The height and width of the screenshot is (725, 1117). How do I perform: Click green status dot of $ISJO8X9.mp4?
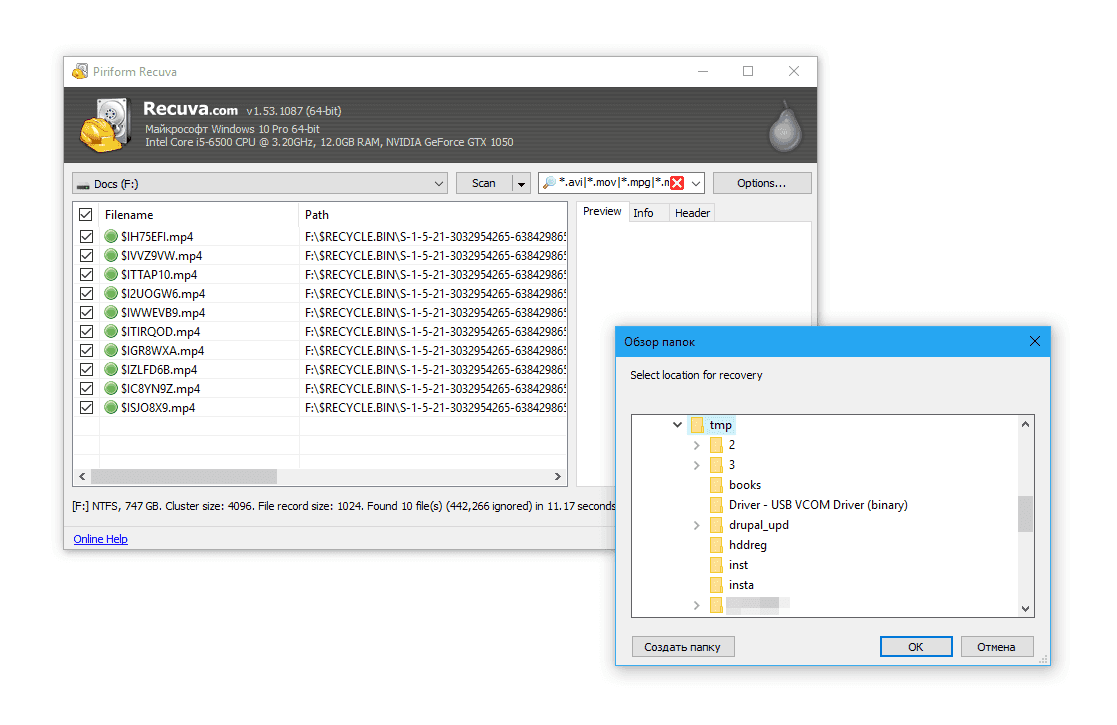[x=110, y=407]
